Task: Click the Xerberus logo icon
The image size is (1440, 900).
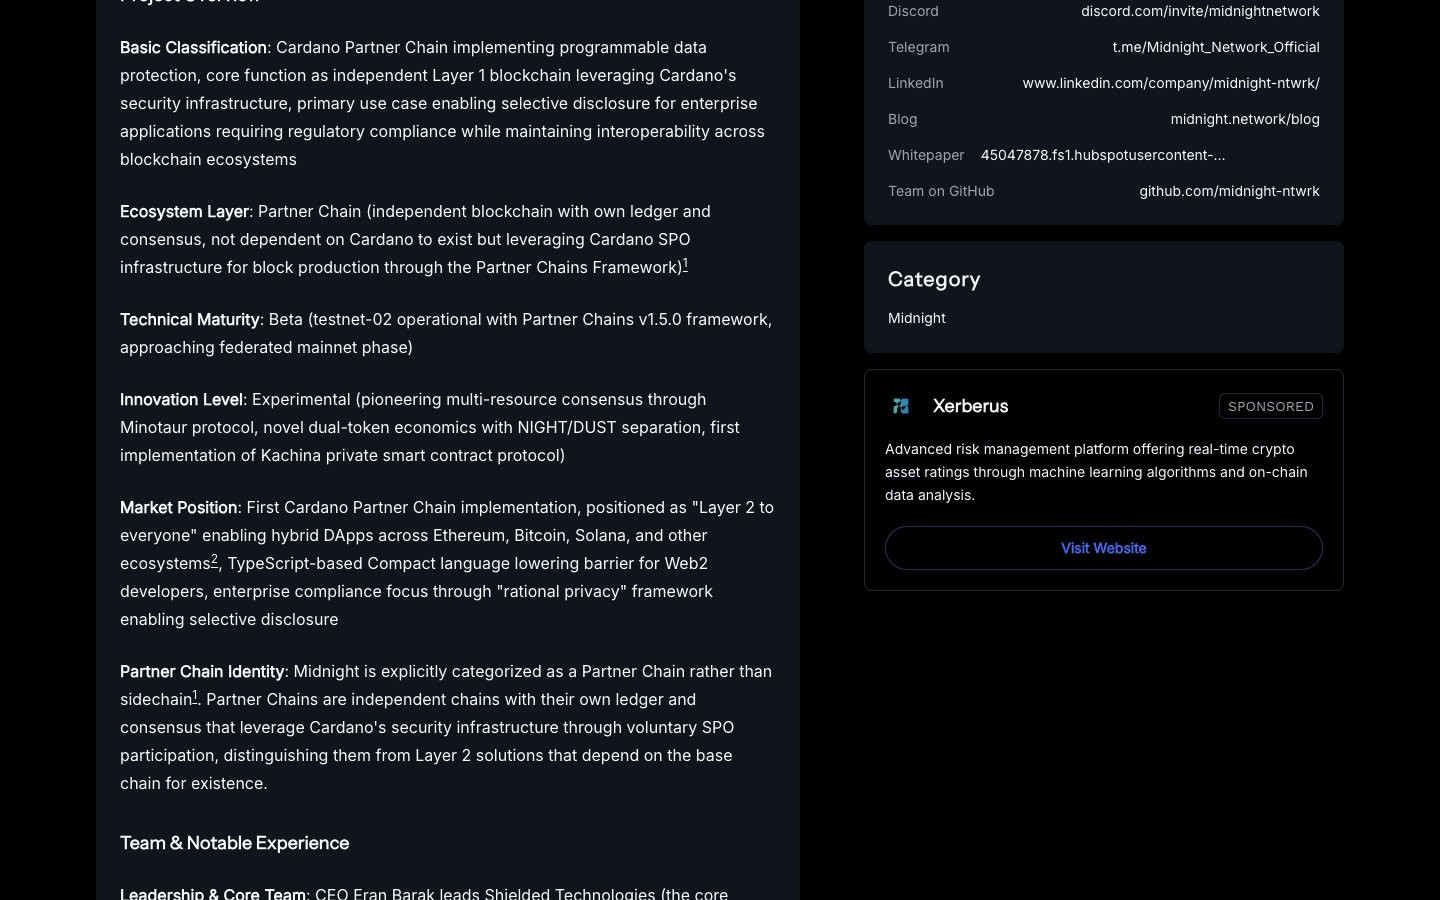Action: point(901,406)
